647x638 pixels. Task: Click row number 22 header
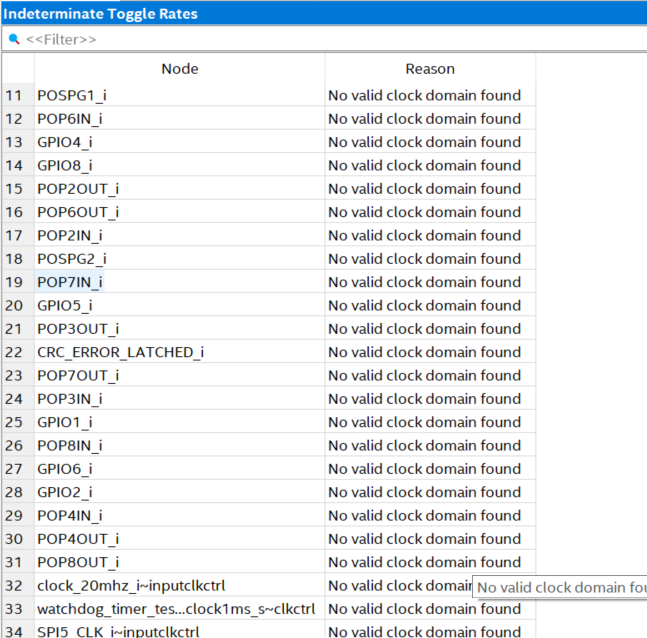click(18, 352)
